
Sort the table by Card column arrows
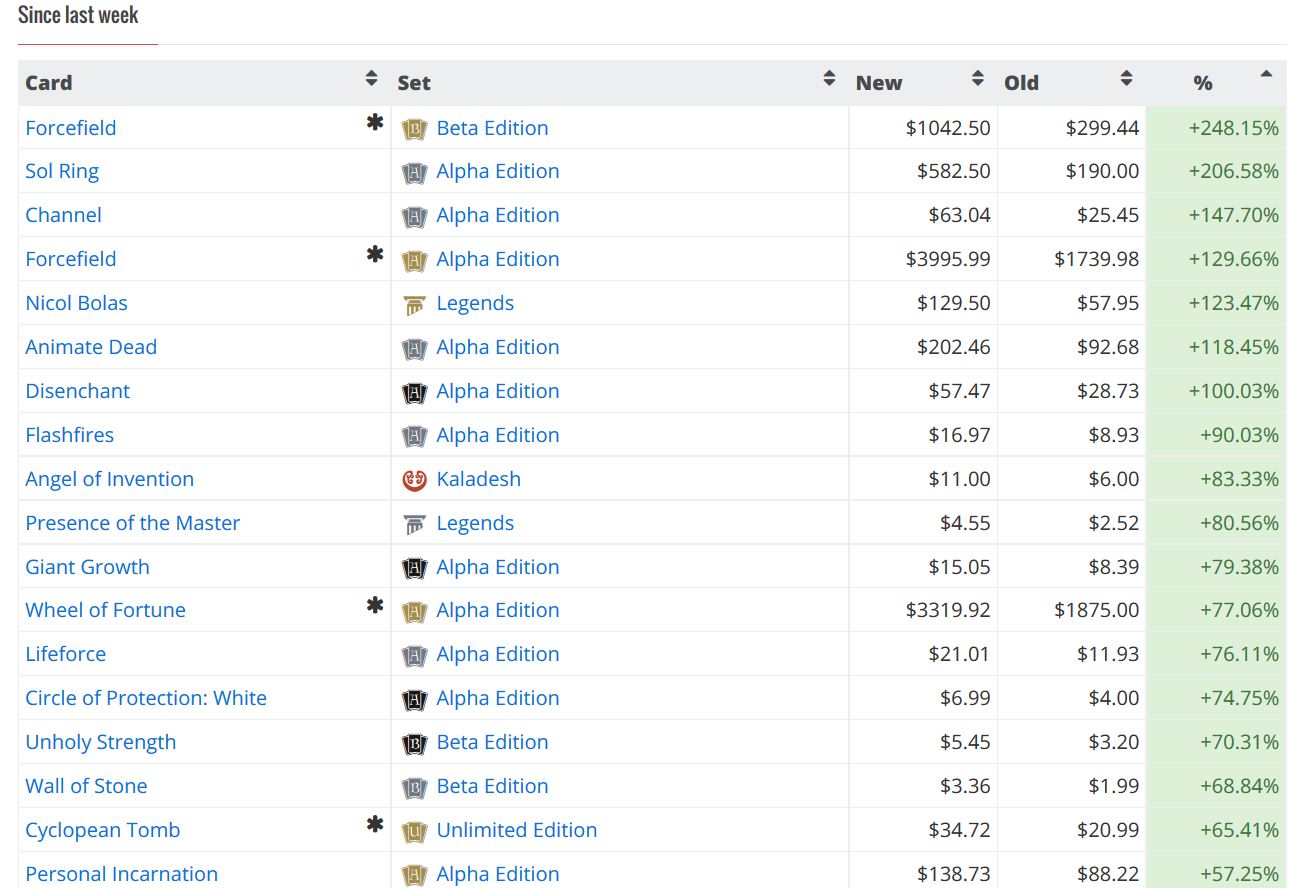371,79
